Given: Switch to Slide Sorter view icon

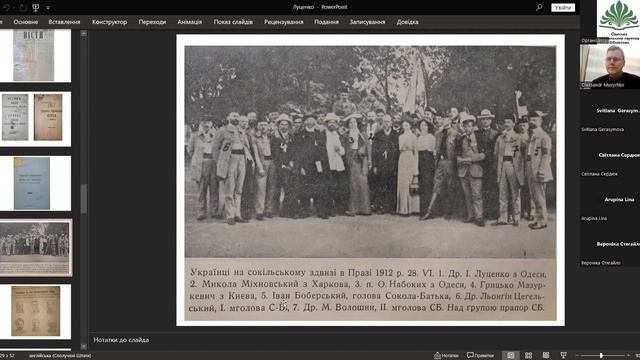Looking at the screenshot, I should point(528,356).
